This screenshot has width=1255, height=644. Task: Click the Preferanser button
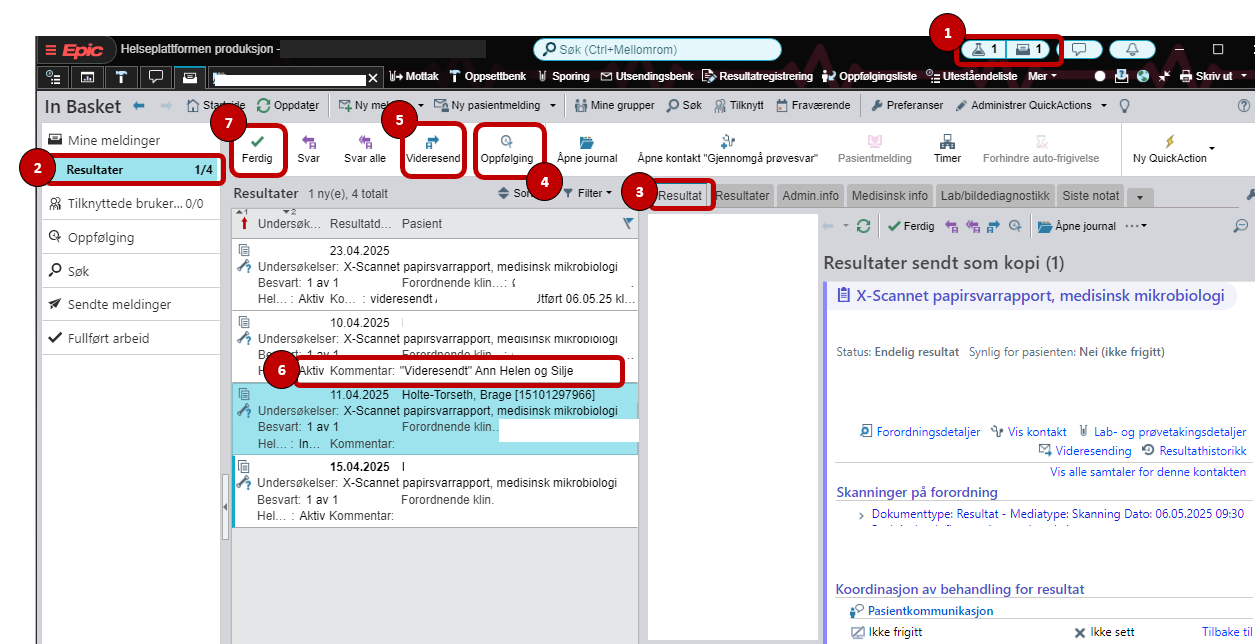(x=907, y=105)
